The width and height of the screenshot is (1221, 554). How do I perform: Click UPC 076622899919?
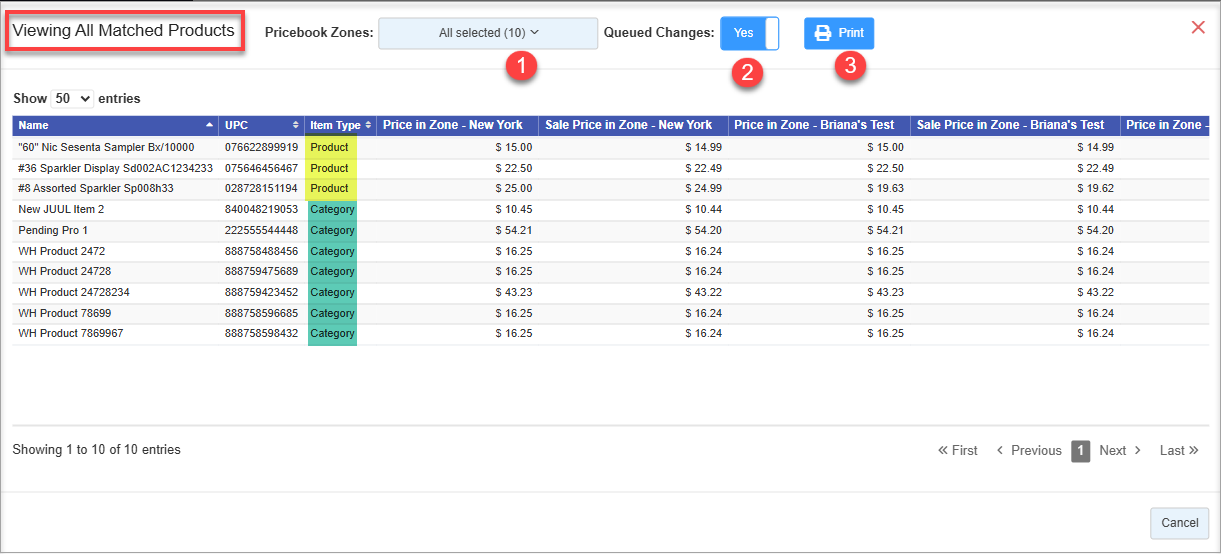[x=261, y=147]
